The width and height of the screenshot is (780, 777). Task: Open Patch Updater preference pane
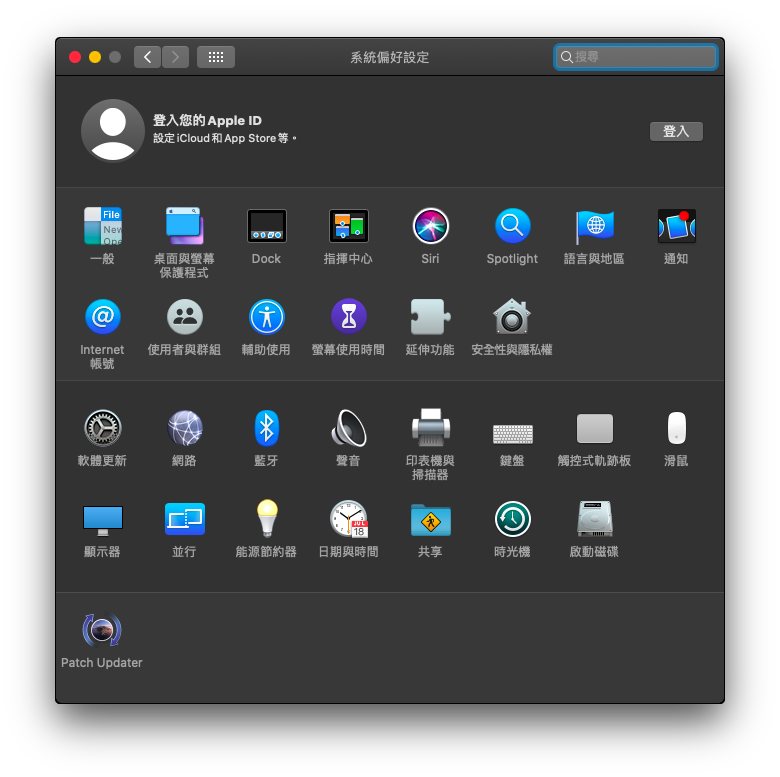tap(102, 630)
